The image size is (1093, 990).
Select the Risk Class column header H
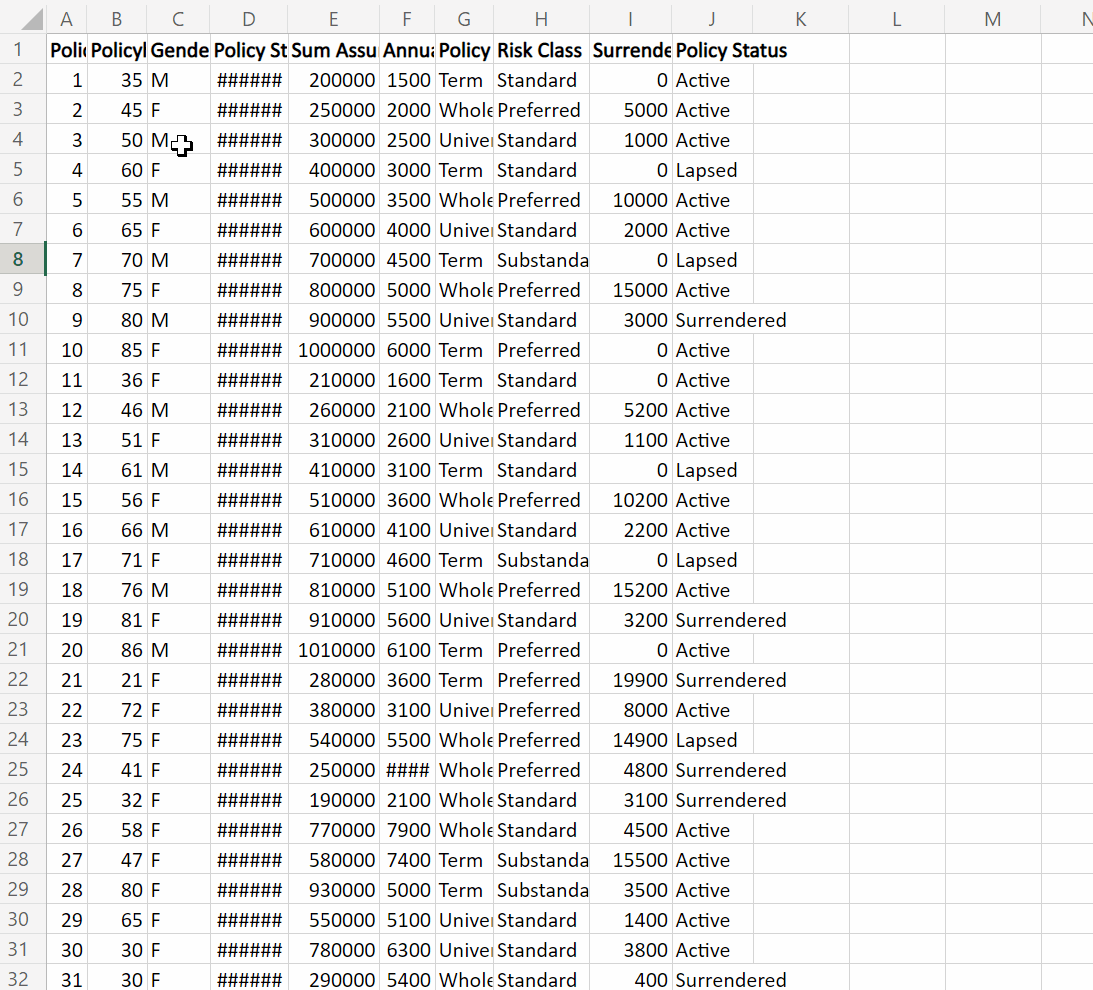[x=540, y=18]
